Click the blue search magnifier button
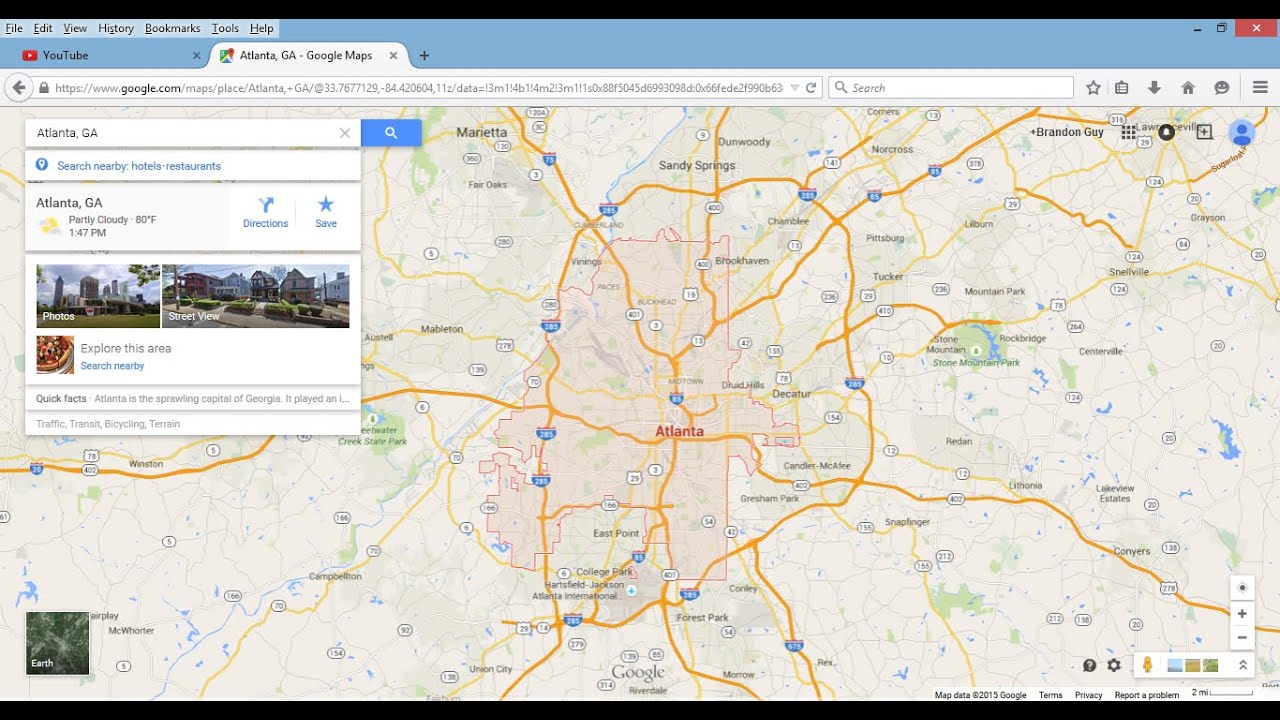1280x720 pixels. (x=391, y=132)
